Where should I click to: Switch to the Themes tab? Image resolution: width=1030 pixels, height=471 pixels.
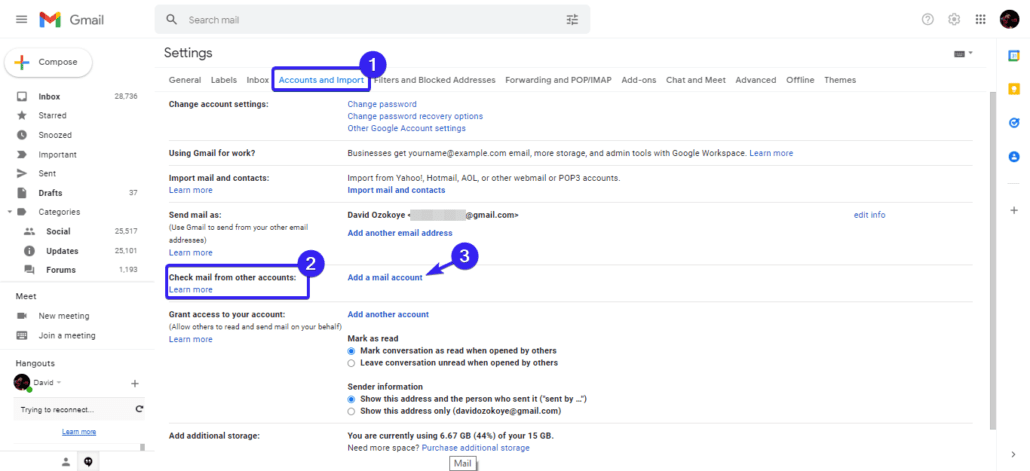tap(840, 80)
